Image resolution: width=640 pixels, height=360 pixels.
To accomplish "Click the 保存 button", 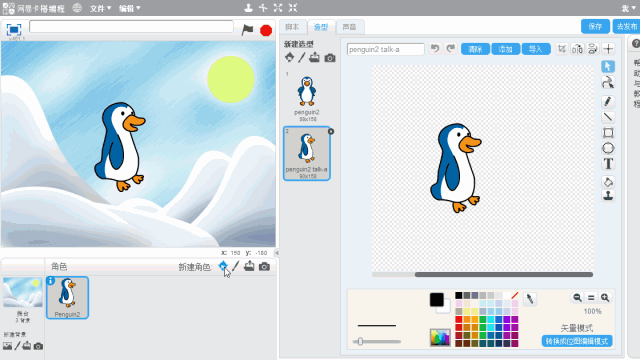I will coord(595,27).
